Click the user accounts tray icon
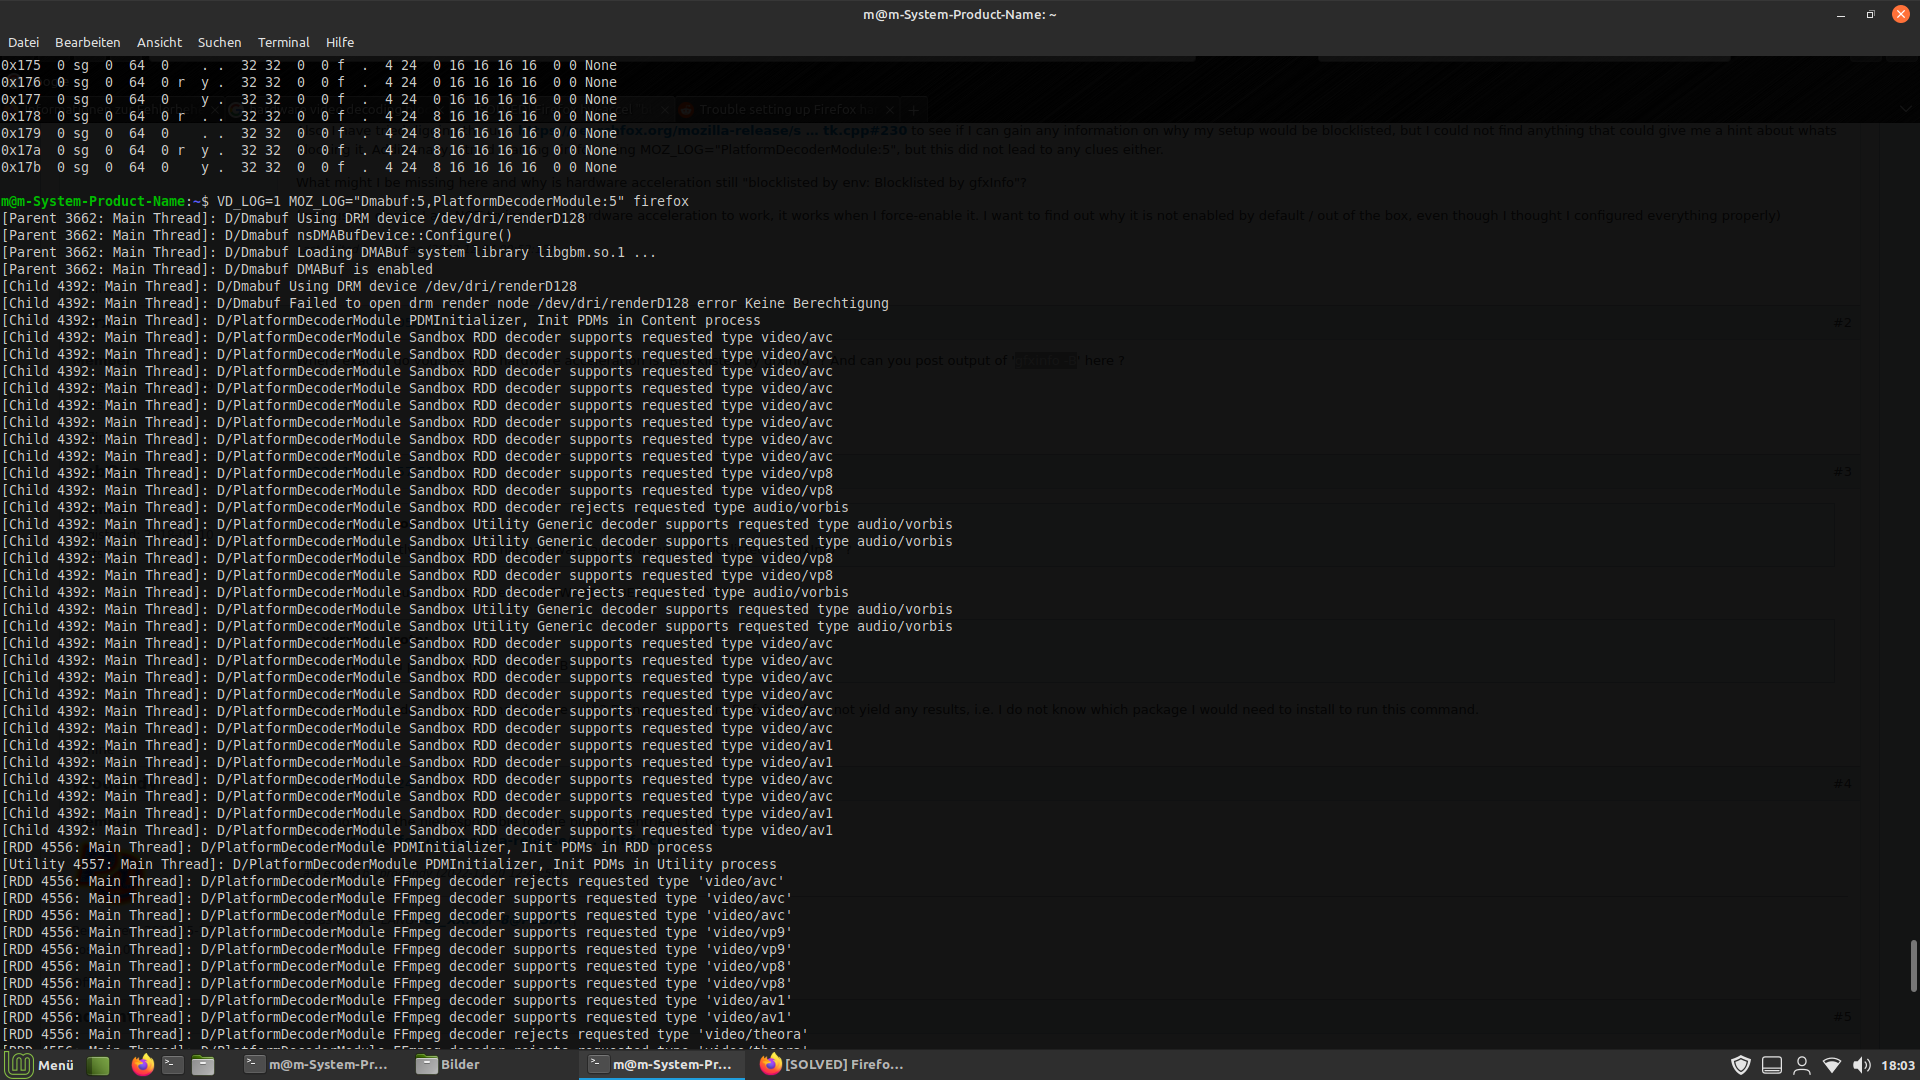The image size is (1920, 1080). pos(1802,1064)
